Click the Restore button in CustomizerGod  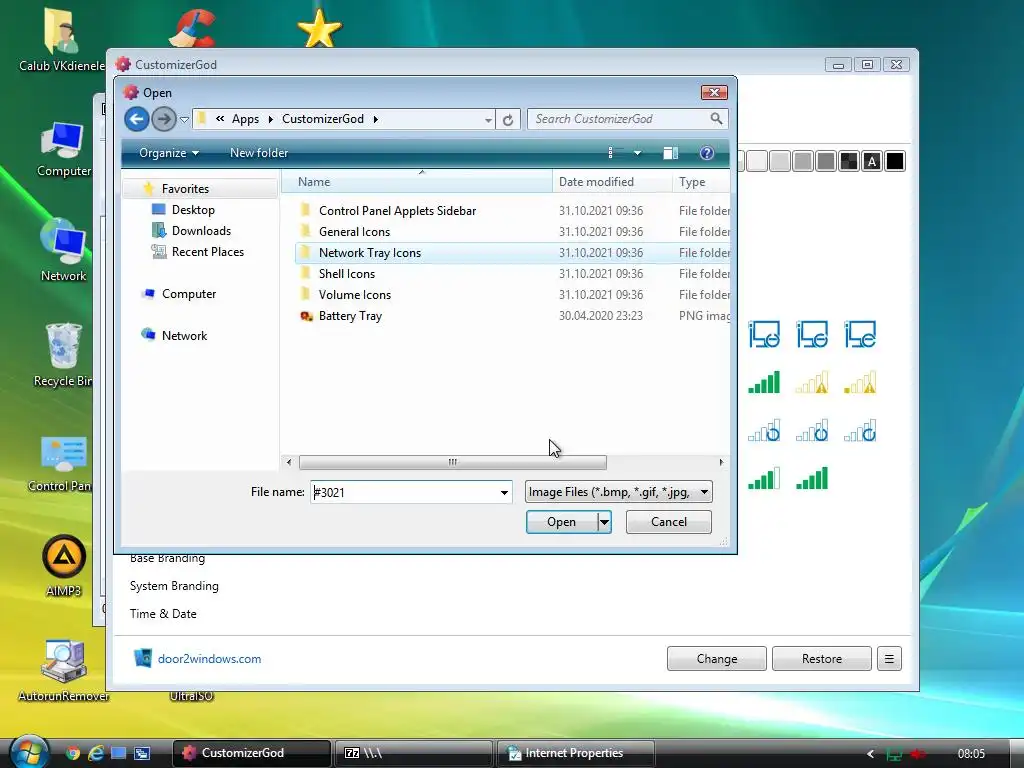coord(822,659)
